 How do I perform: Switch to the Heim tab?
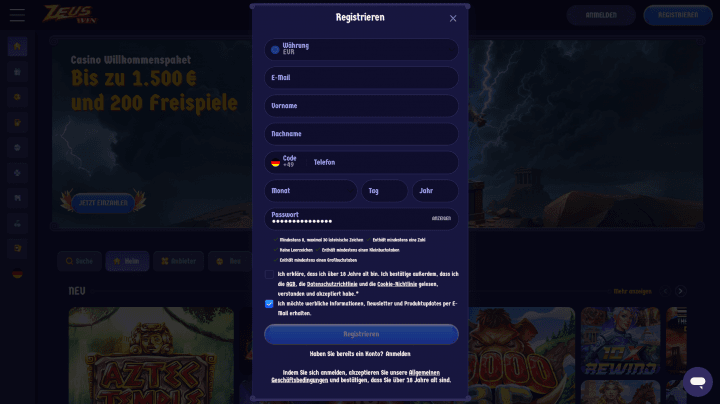tap(127, 261)
